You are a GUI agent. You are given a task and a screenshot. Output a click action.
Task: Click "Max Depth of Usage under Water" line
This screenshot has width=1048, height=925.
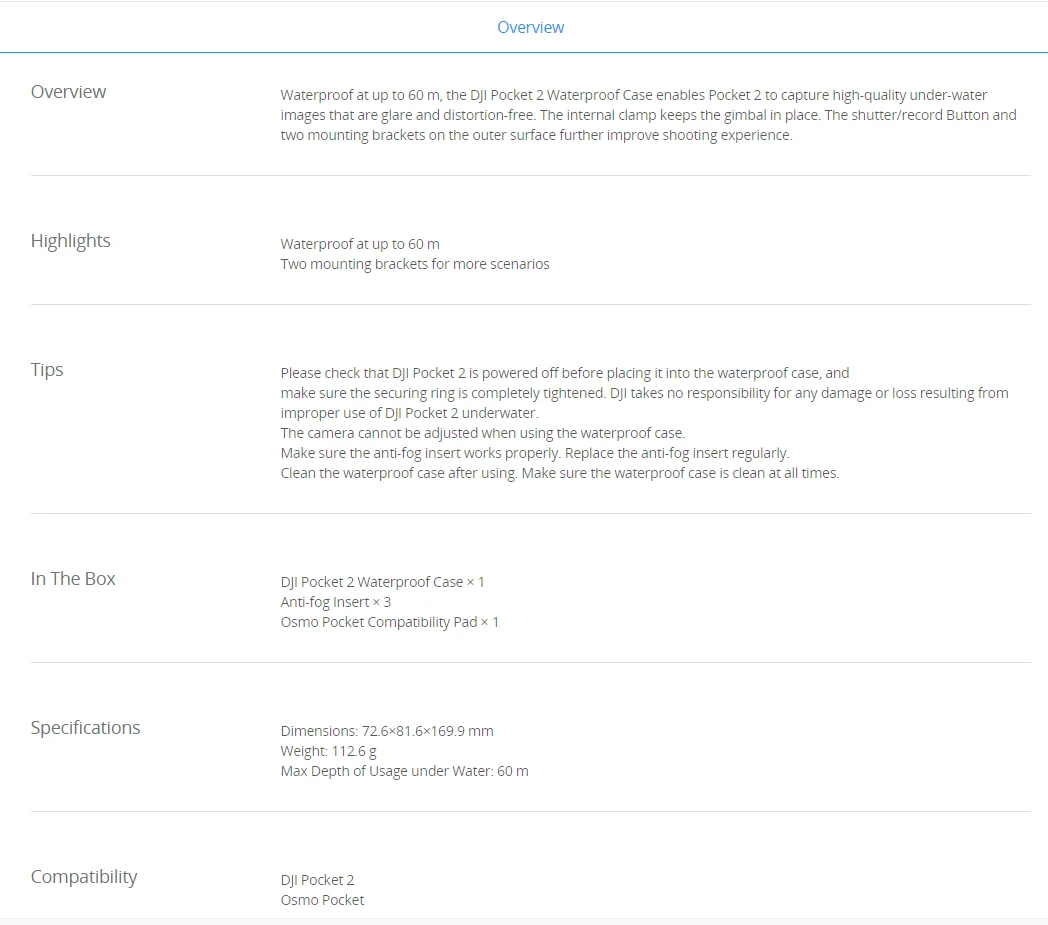[x=404, y=771]
